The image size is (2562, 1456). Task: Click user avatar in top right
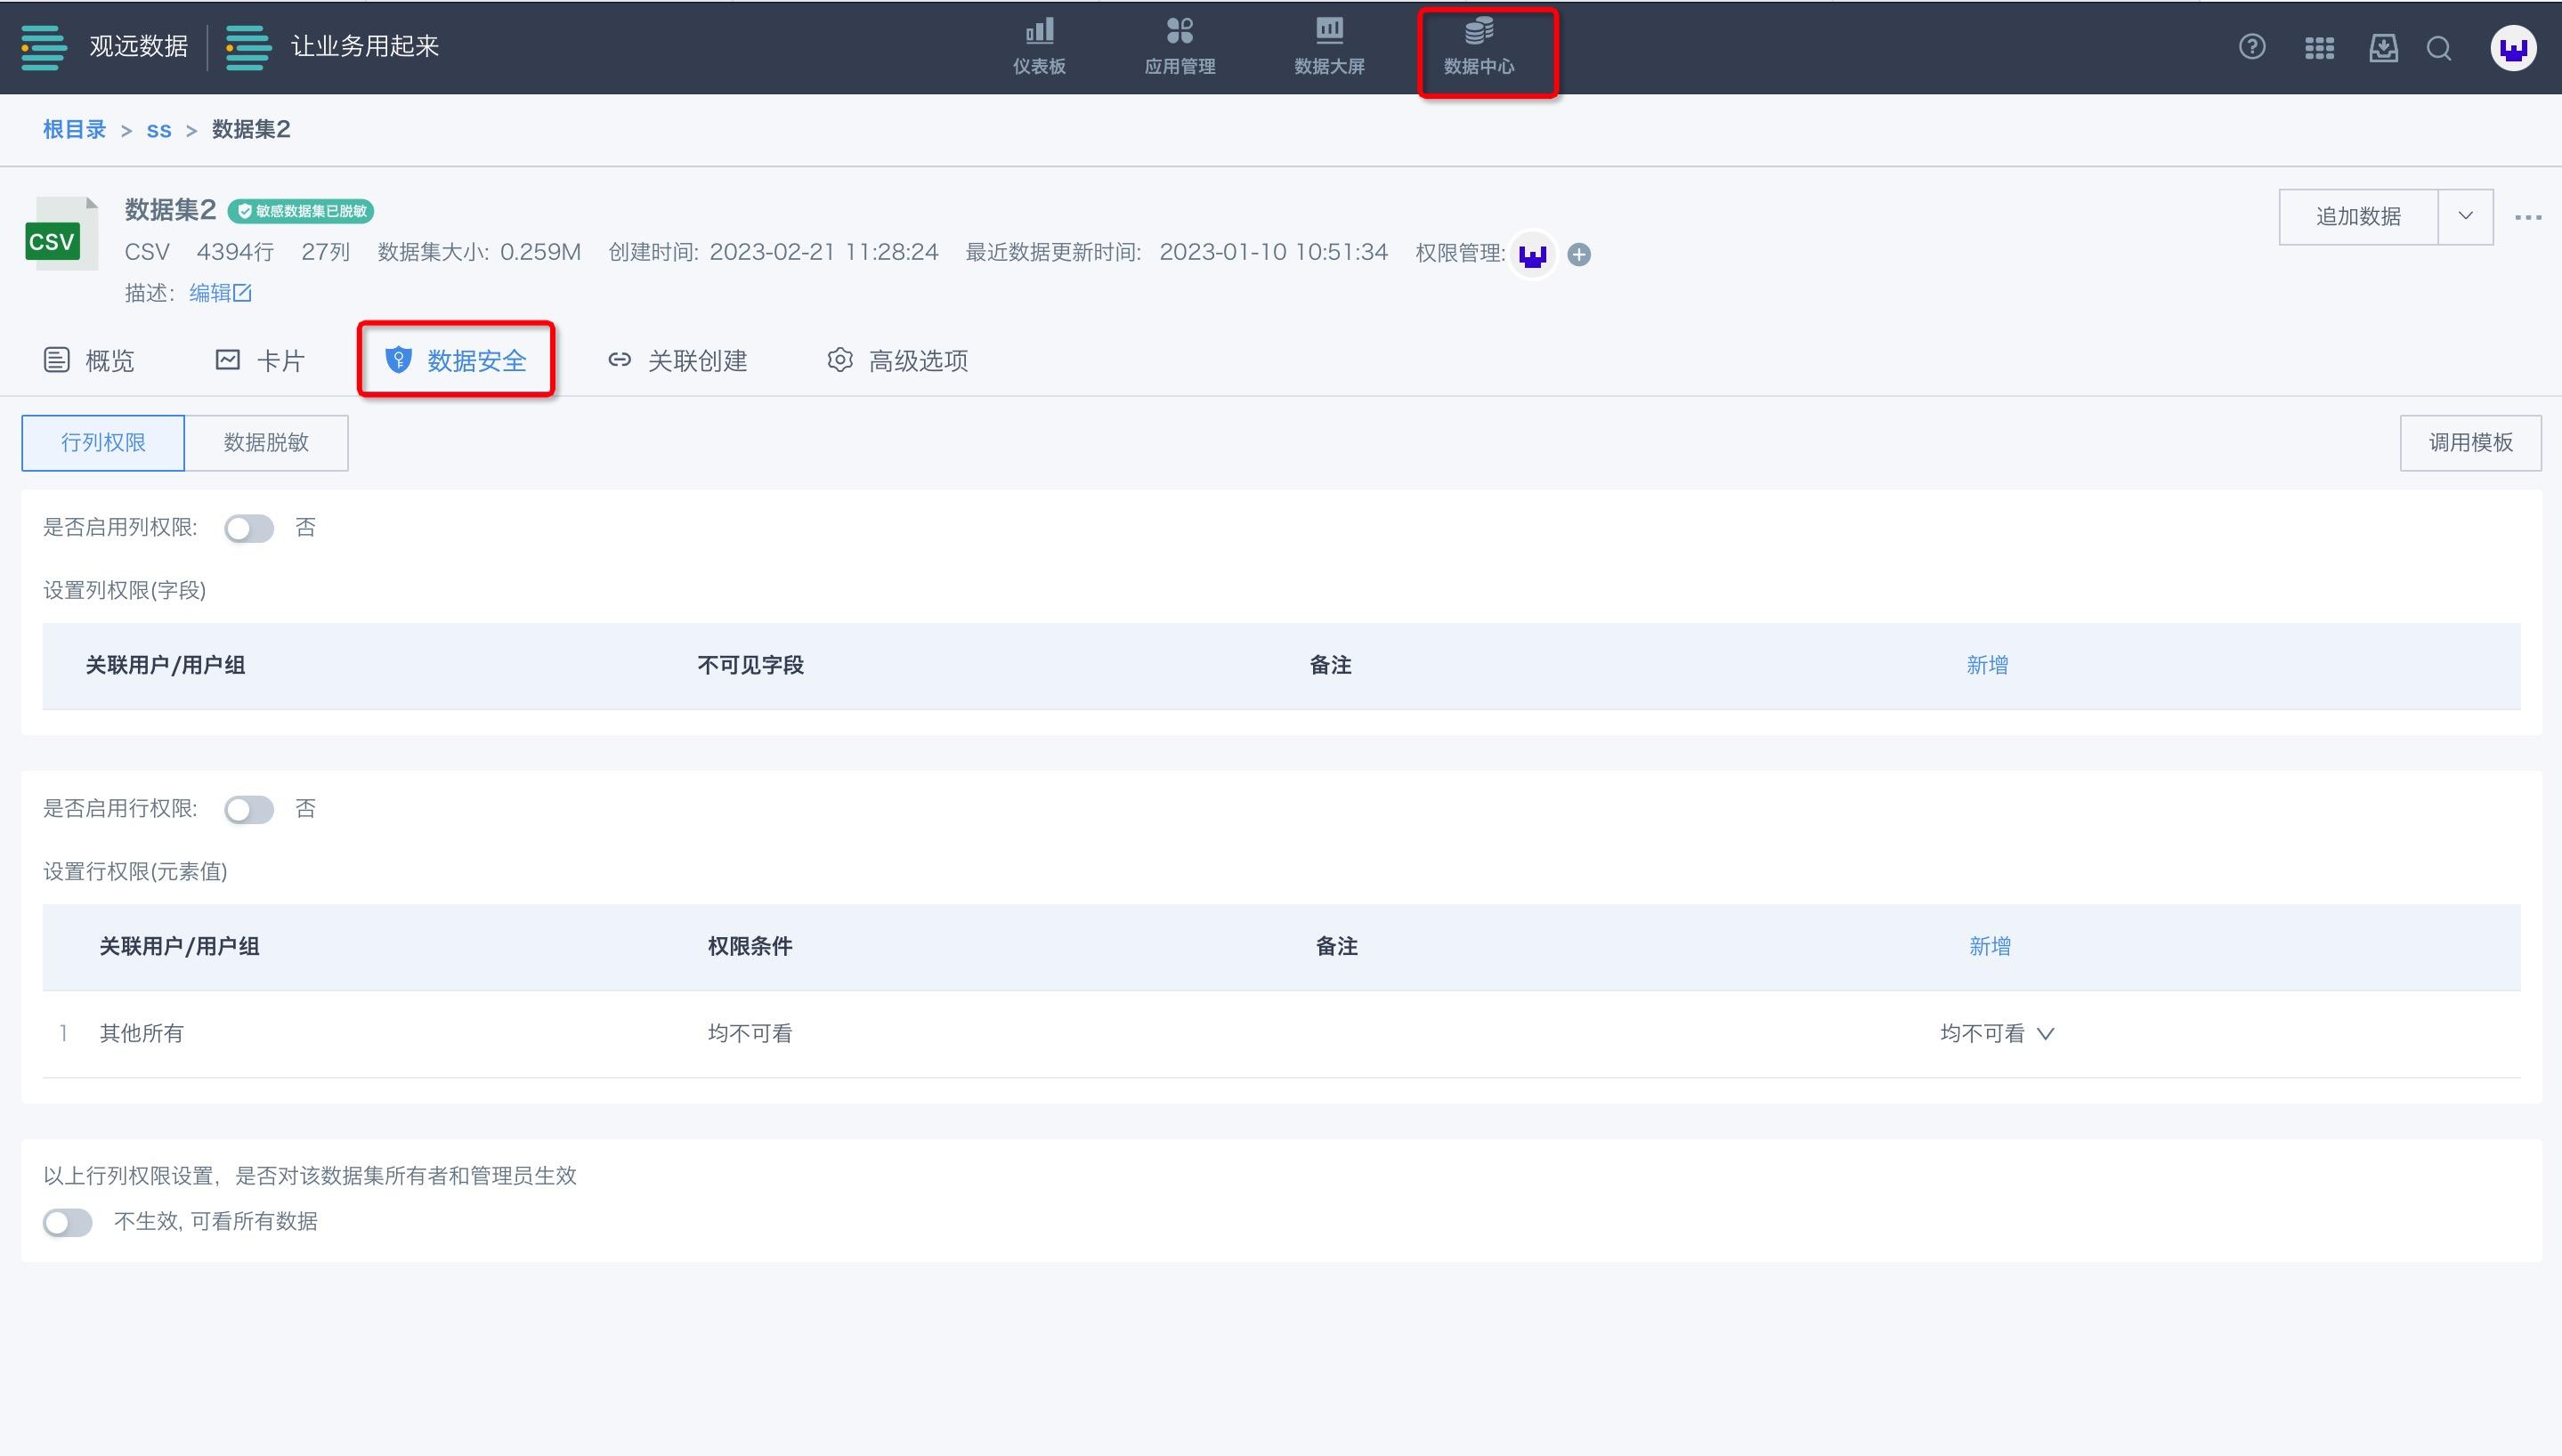click(2512, 47)
